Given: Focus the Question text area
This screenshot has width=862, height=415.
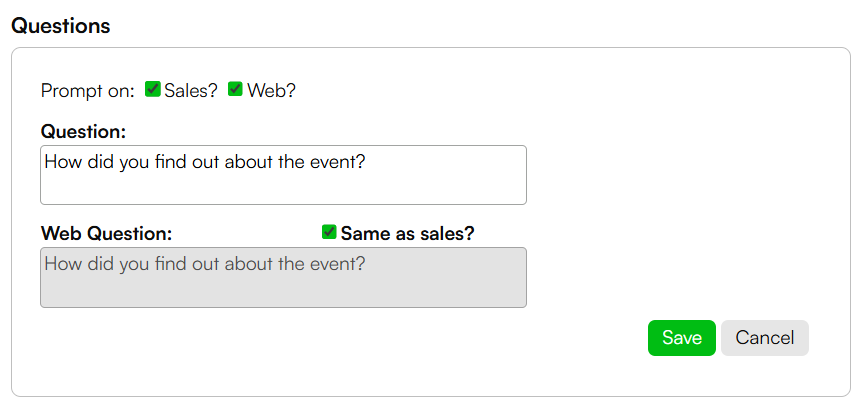Looking at the screenshot, I should pos(283,175).
